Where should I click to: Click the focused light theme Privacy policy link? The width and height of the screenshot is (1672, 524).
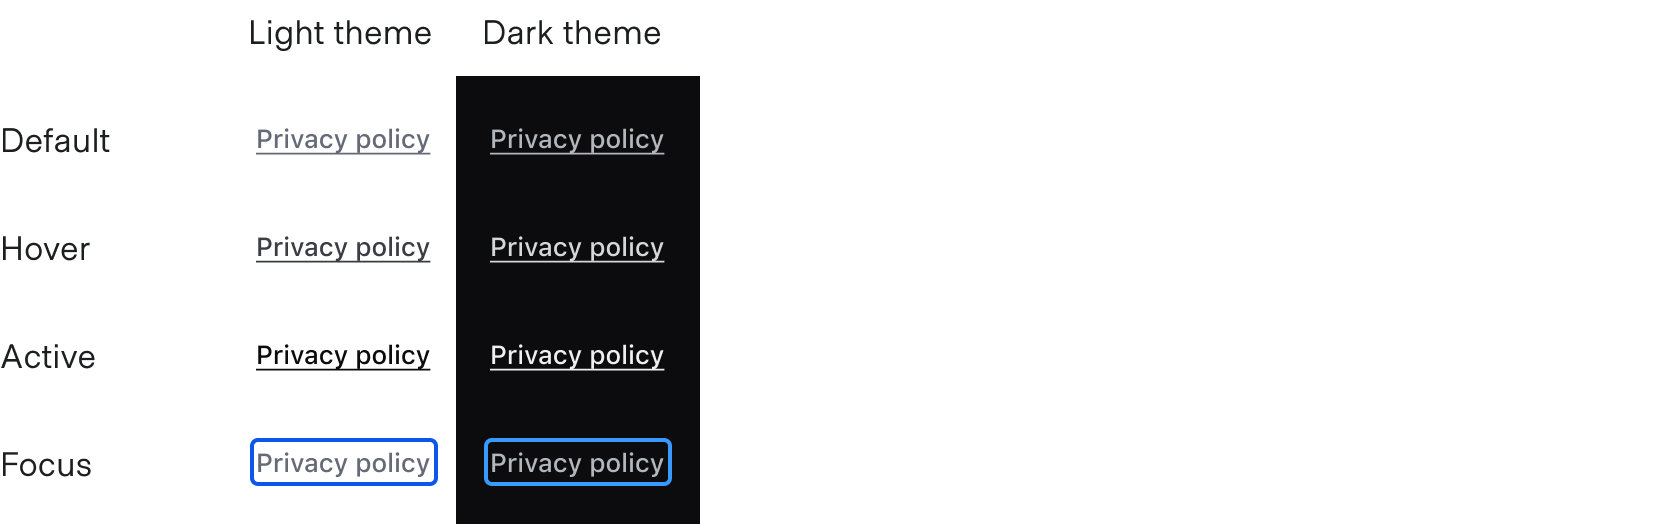click(343, 463)
